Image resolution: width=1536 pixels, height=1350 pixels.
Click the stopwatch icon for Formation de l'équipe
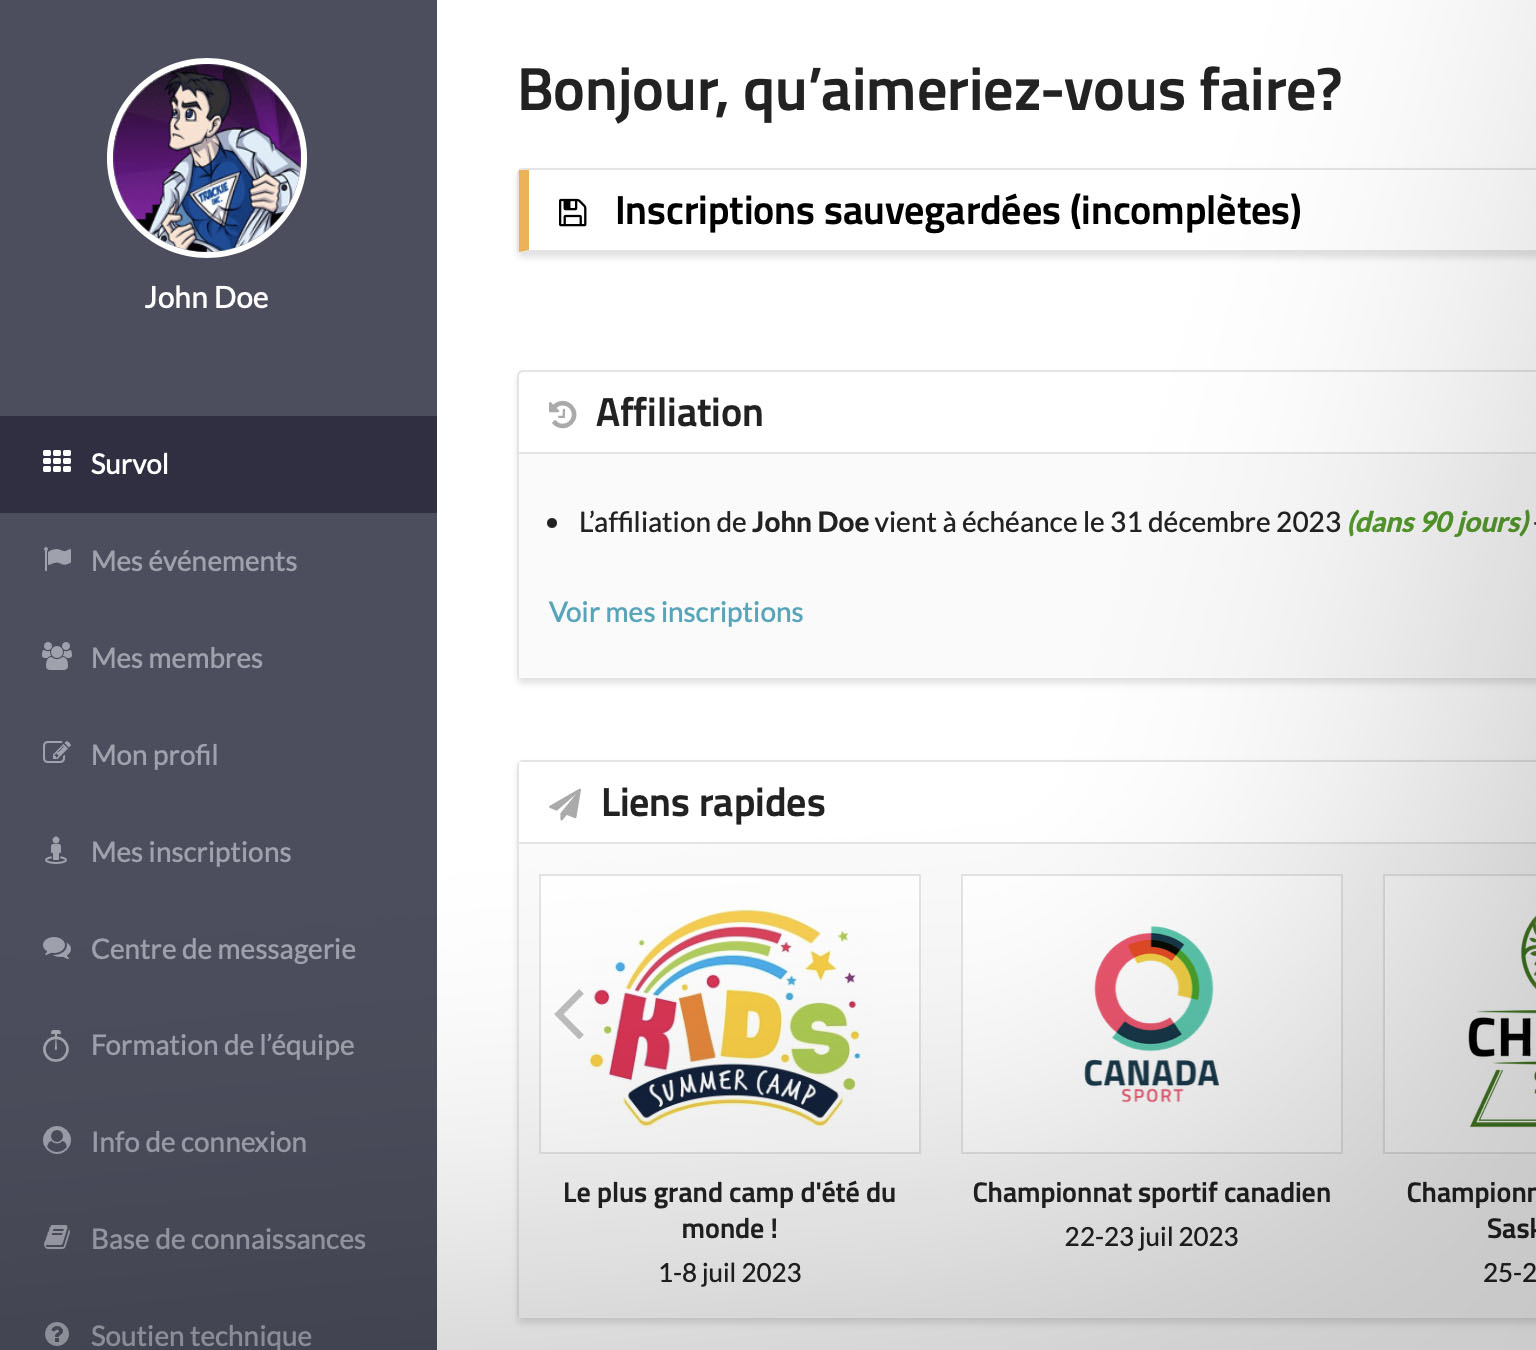pyautogui.click(x=57, y=1045)
